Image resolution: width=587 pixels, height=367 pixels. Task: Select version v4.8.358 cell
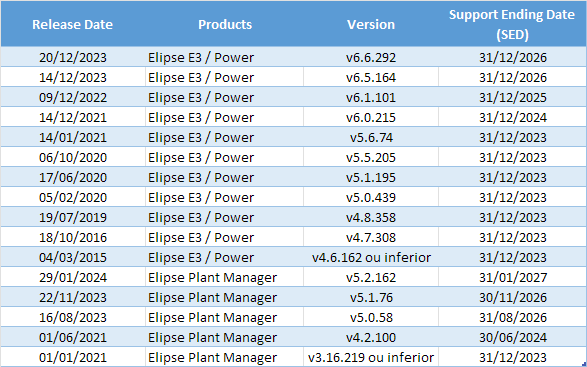(371, 217)
